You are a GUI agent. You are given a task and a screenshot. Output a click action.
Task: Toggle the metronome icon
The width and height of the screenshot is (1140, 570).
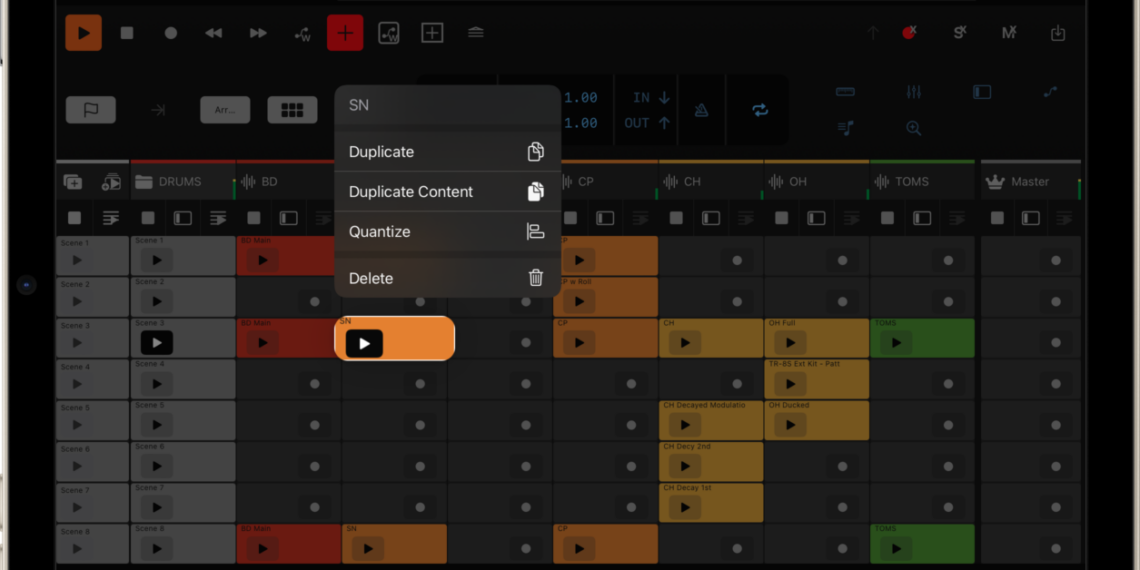click(x=702, y=110)
